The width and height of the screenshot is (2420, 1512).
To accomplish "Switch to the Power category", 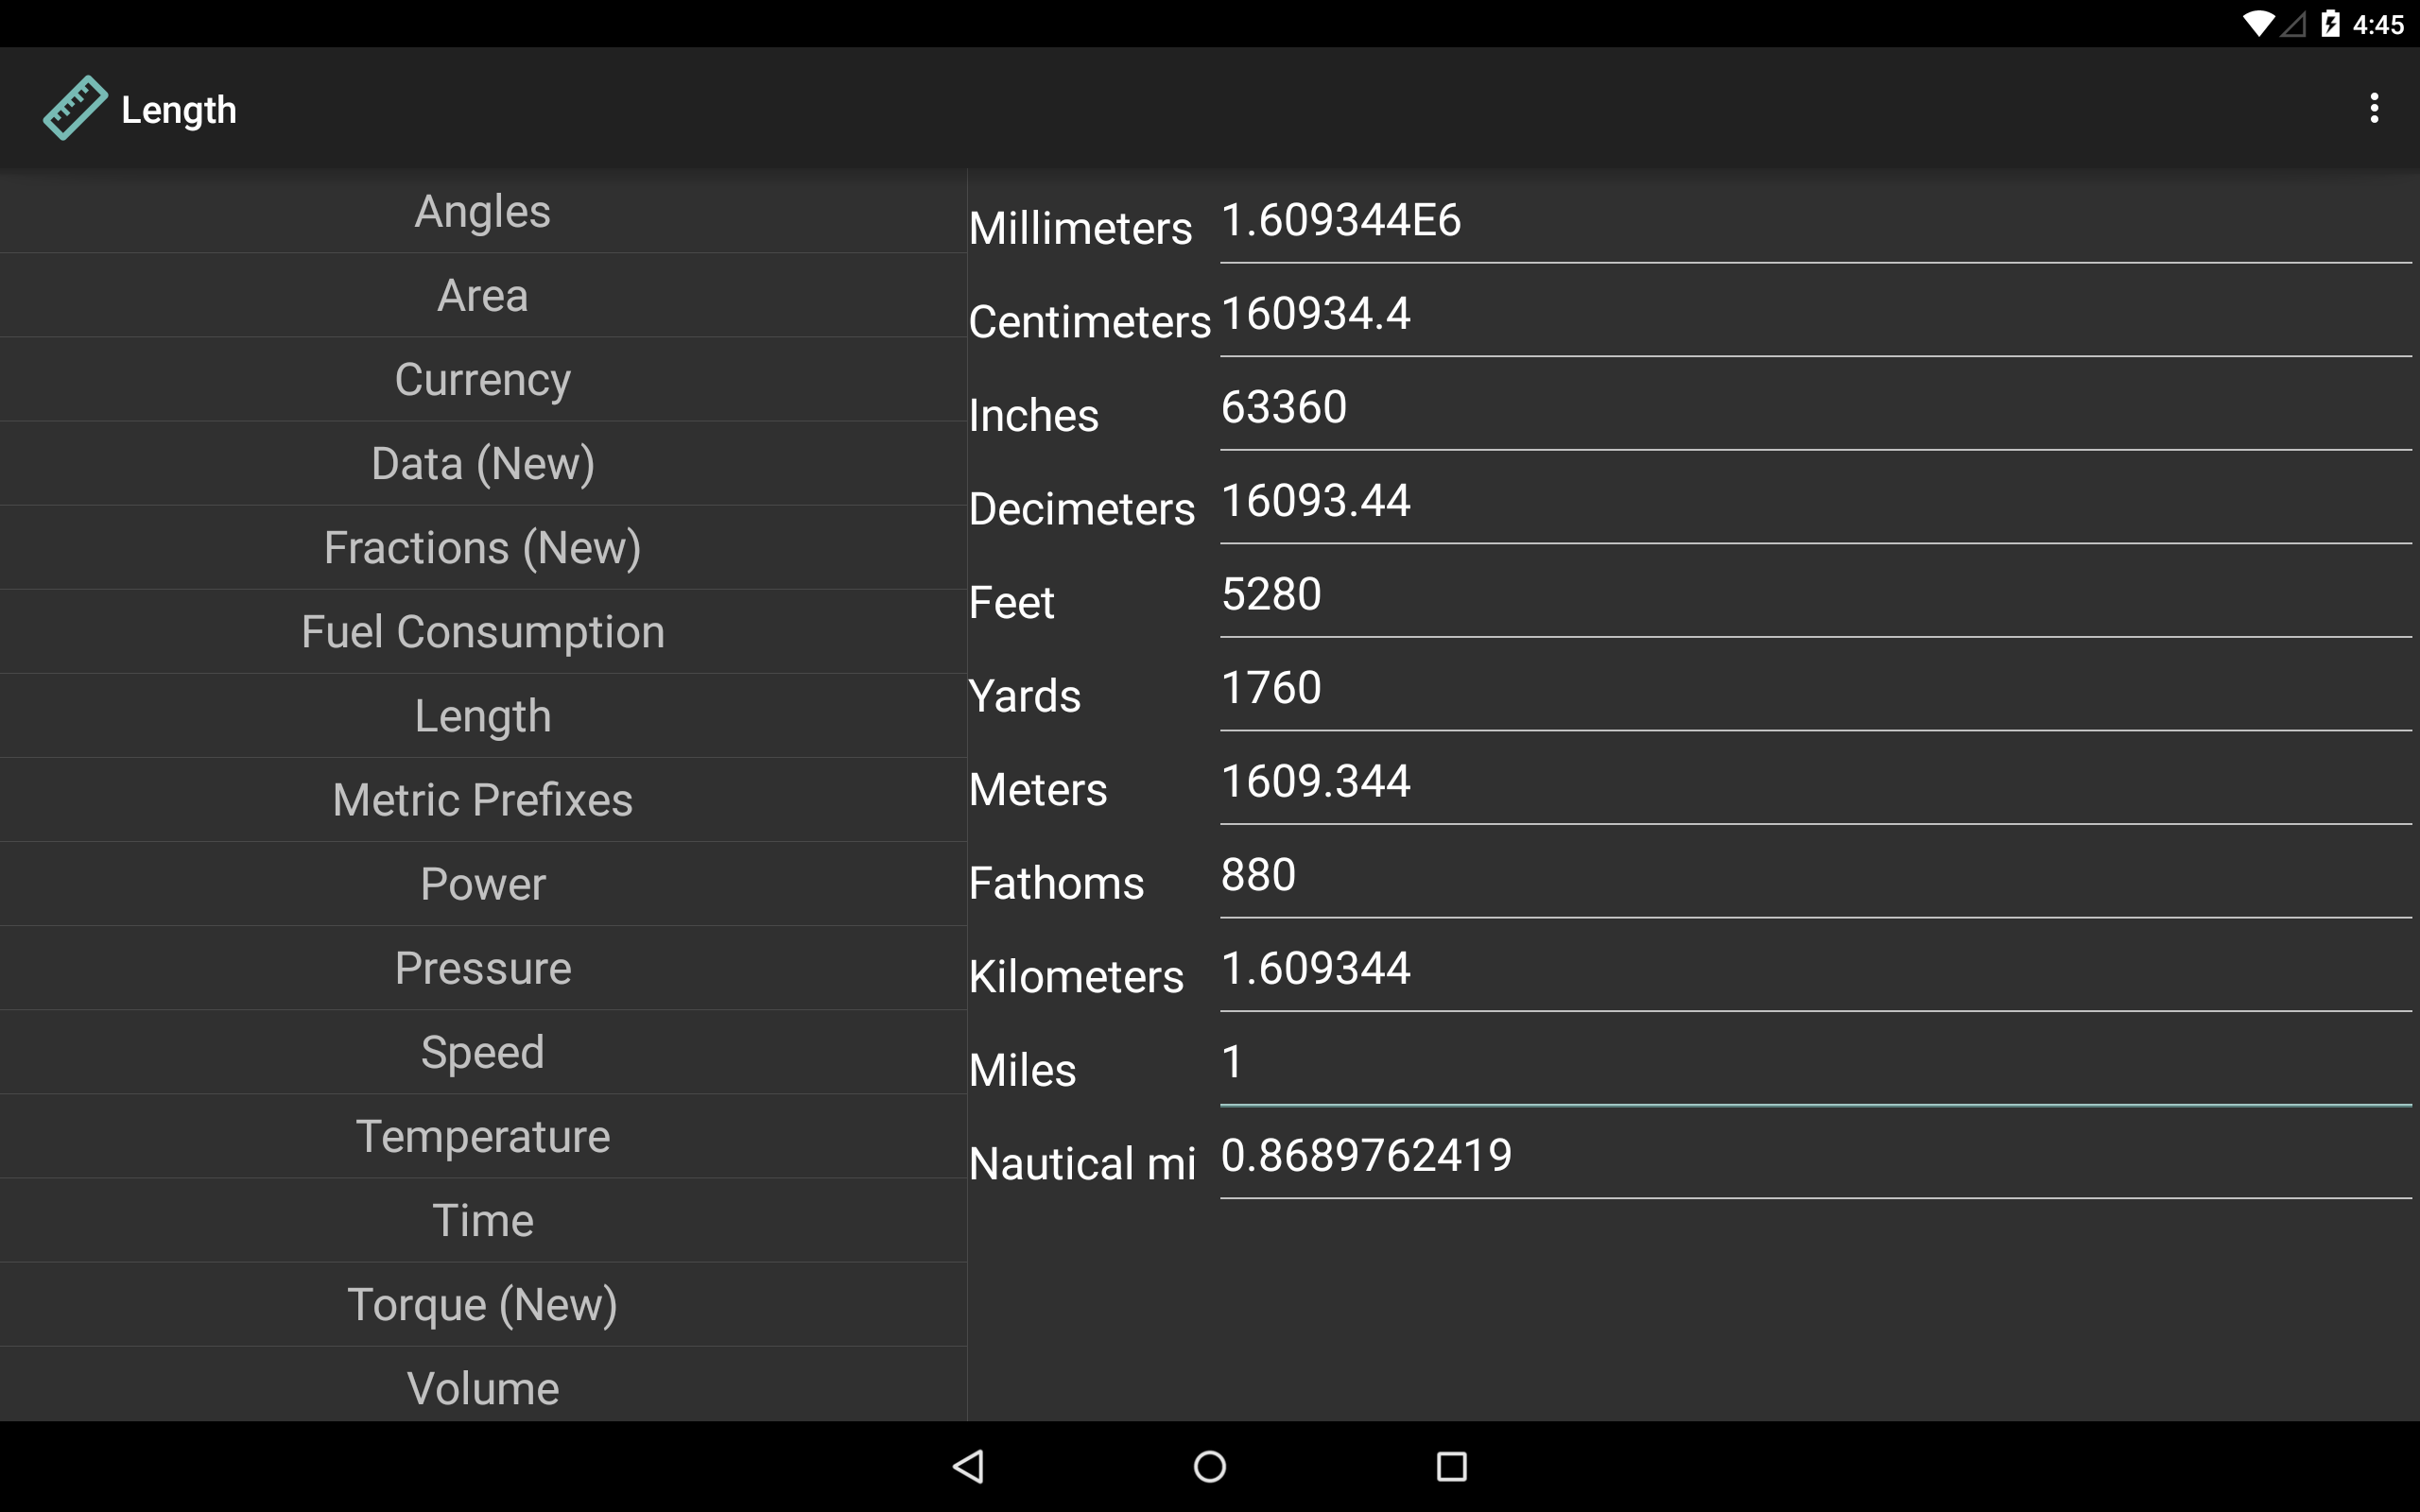I will (483, 883).
